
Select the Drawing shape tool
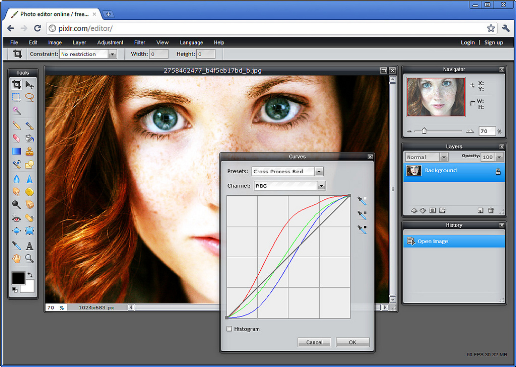pos(30,164)
